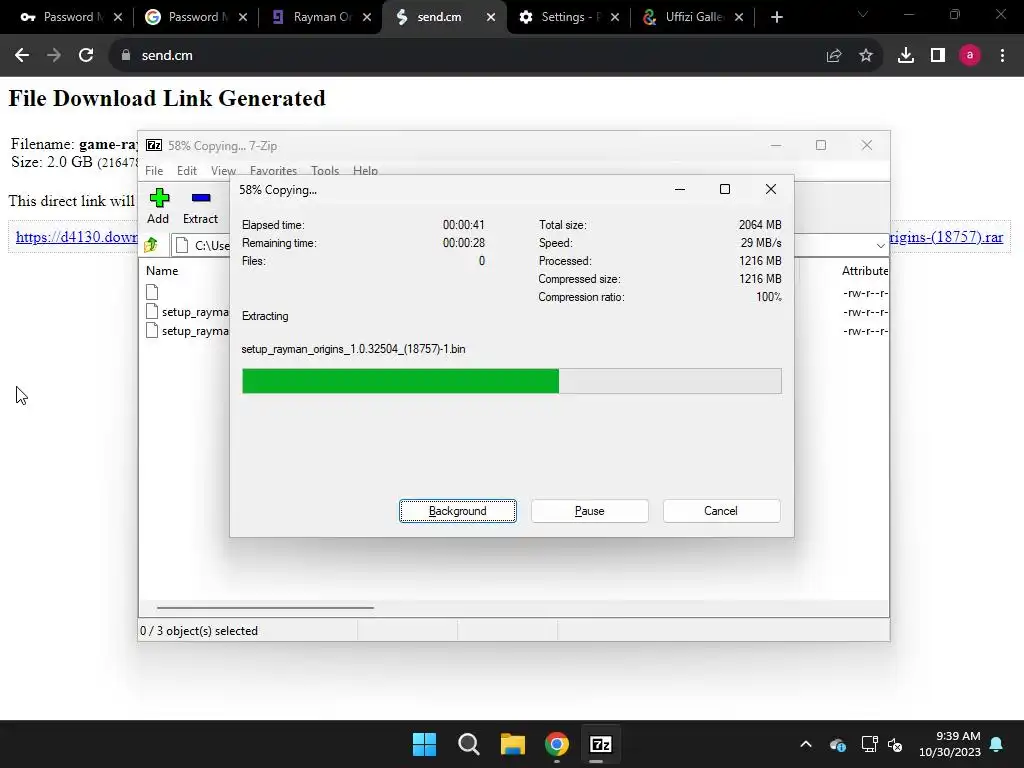This screenshot has height=768, width=1024.
Task: Cancel the copying operation
Action: point(721,511)
